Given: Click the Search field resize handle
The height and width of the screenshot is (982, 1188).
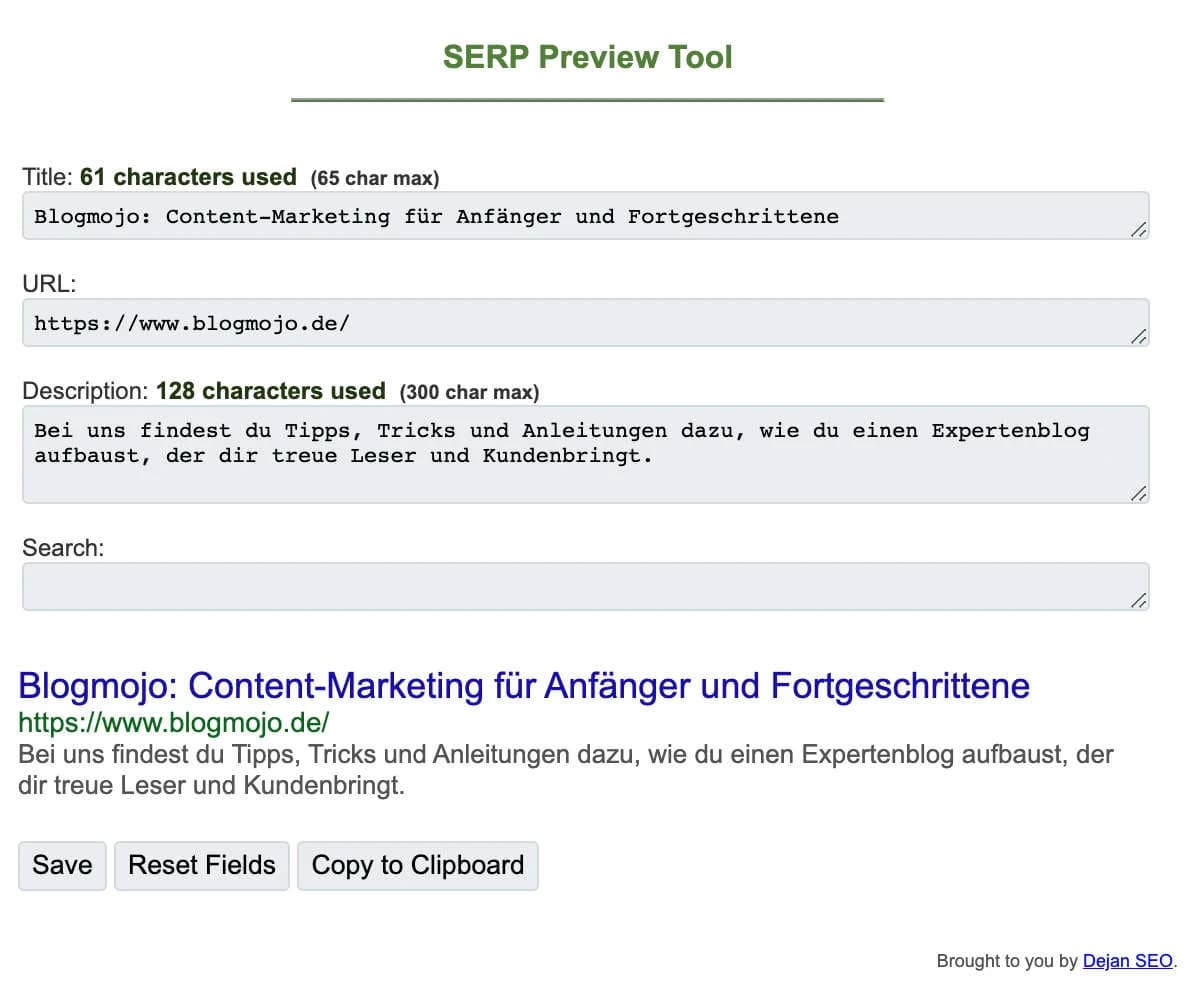Looking at the screenshot, I should coord(1138,600).
